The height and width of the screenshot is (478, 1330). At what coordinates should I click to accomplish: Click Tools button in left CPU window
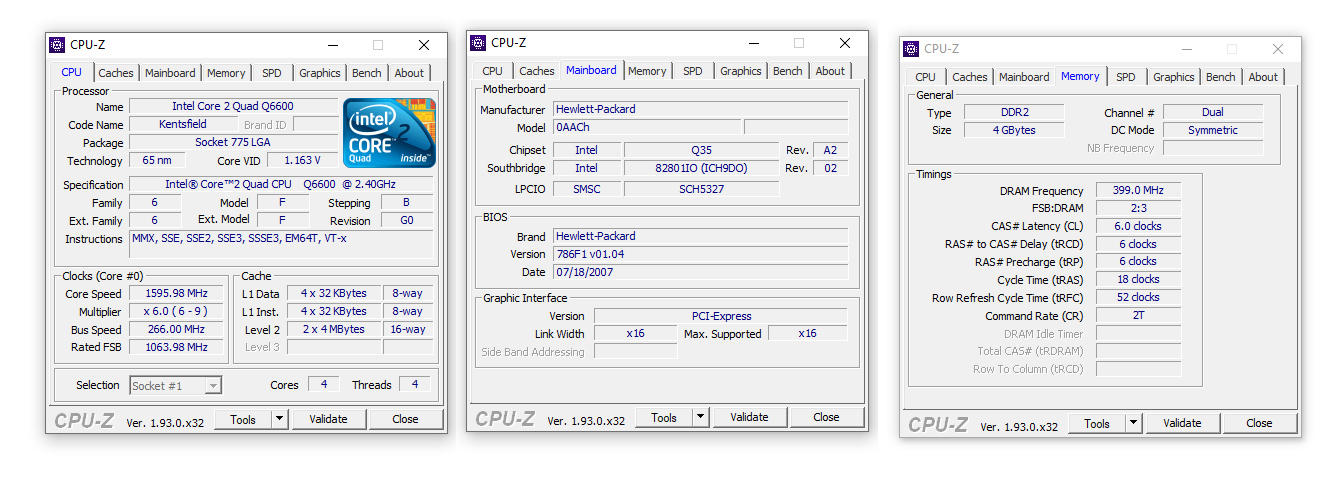coord(243,420)
